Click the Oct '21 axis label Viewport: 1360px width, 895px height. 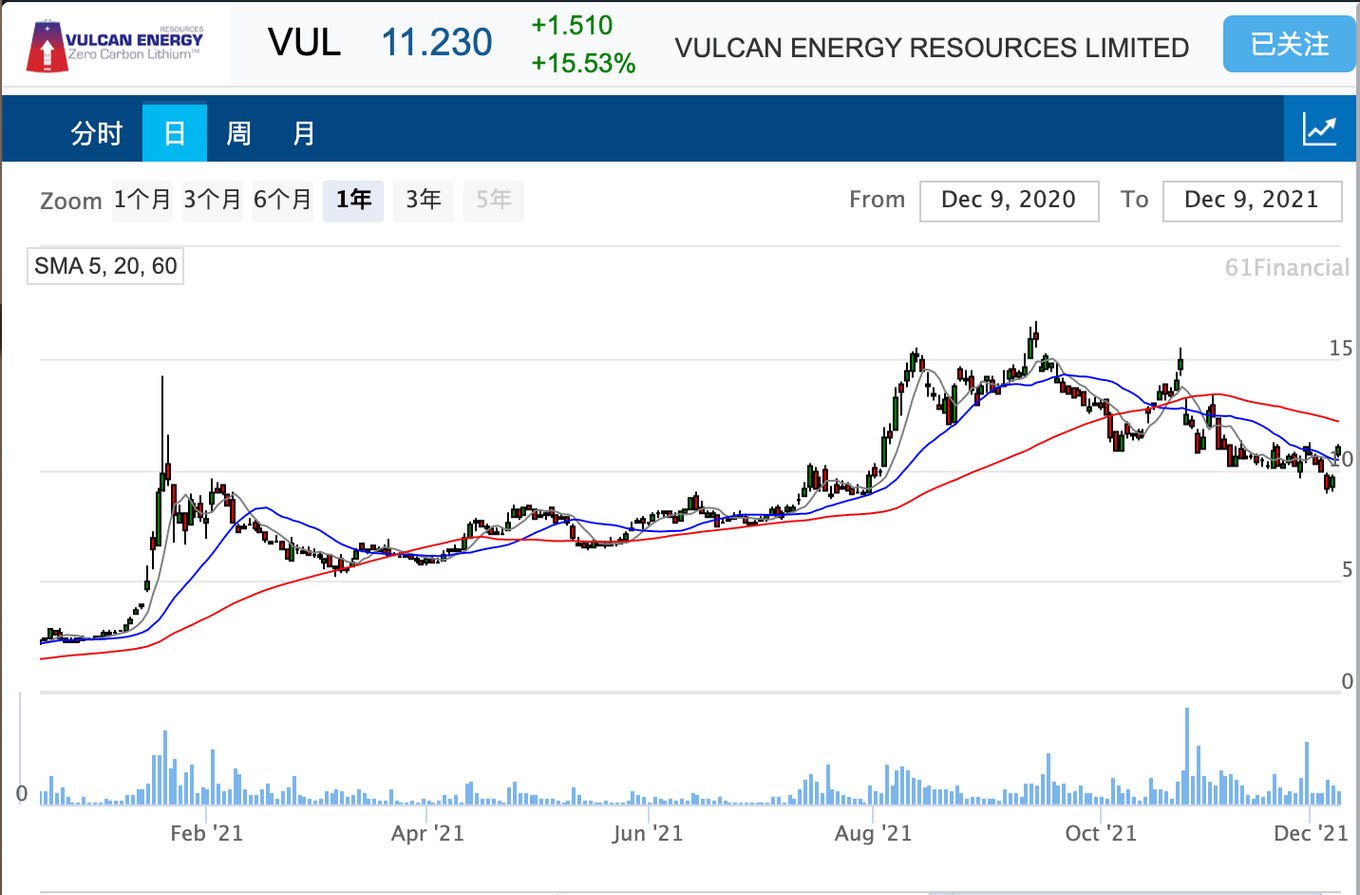pyautogui.click(x=1100, y=833)
